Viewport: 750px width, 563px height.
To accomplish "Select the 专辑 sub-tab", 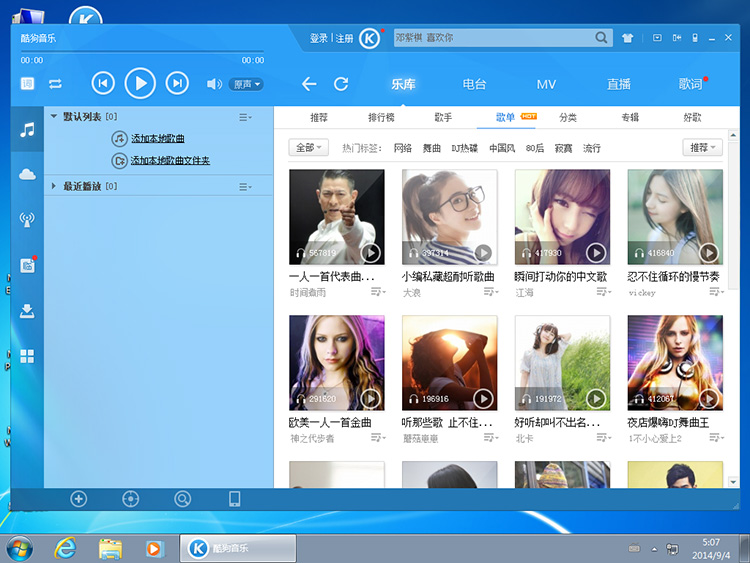I will pos(630,117).
